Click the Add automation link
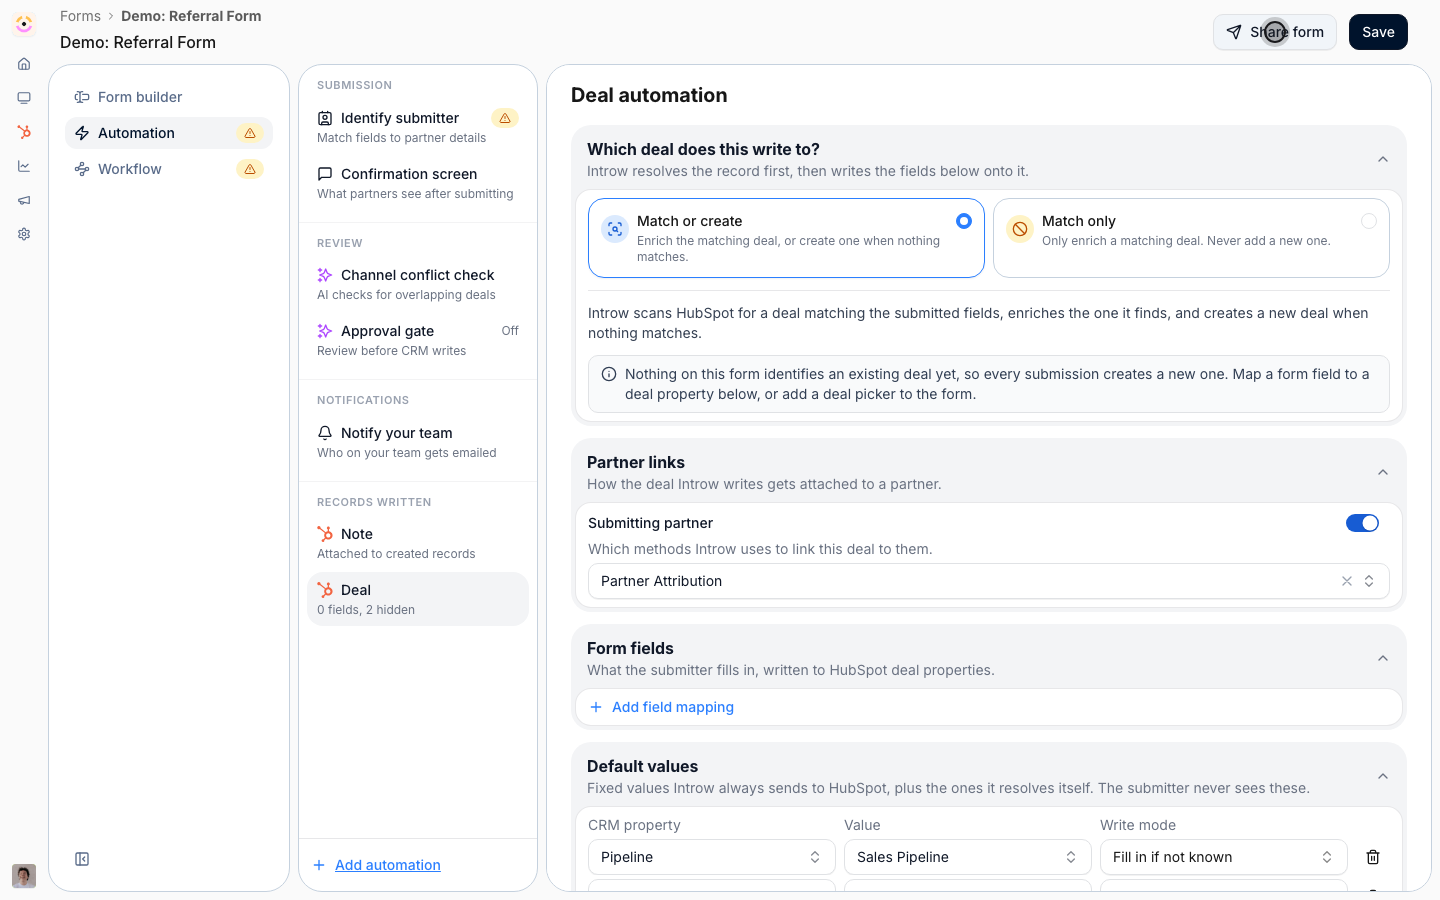Image resolution: width=1440 pixels, height=900 pixels. pos(388,865)
